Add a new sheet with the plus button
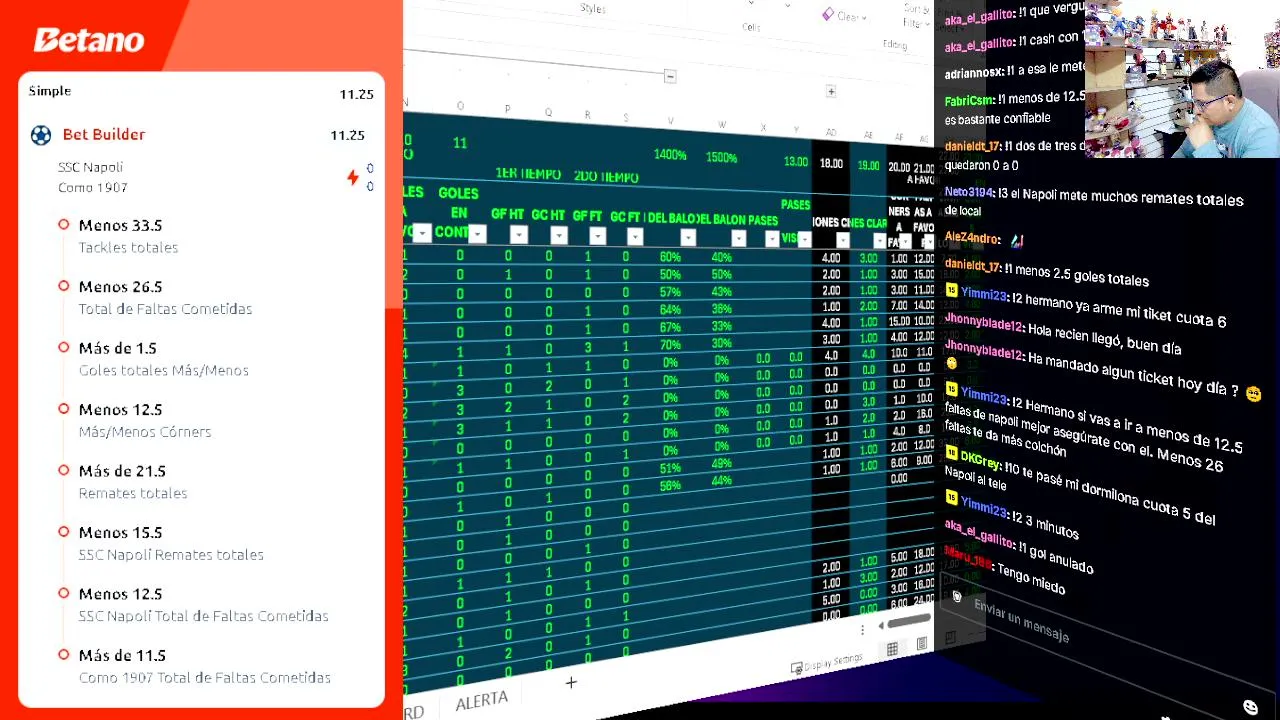 571,683
